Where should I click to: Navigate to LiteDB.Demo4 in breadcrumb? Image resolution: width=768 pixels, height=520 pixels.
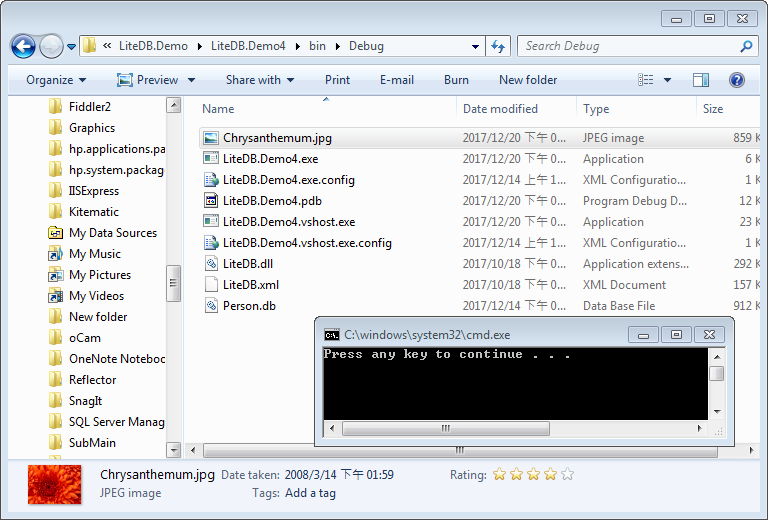pos(248,46)
